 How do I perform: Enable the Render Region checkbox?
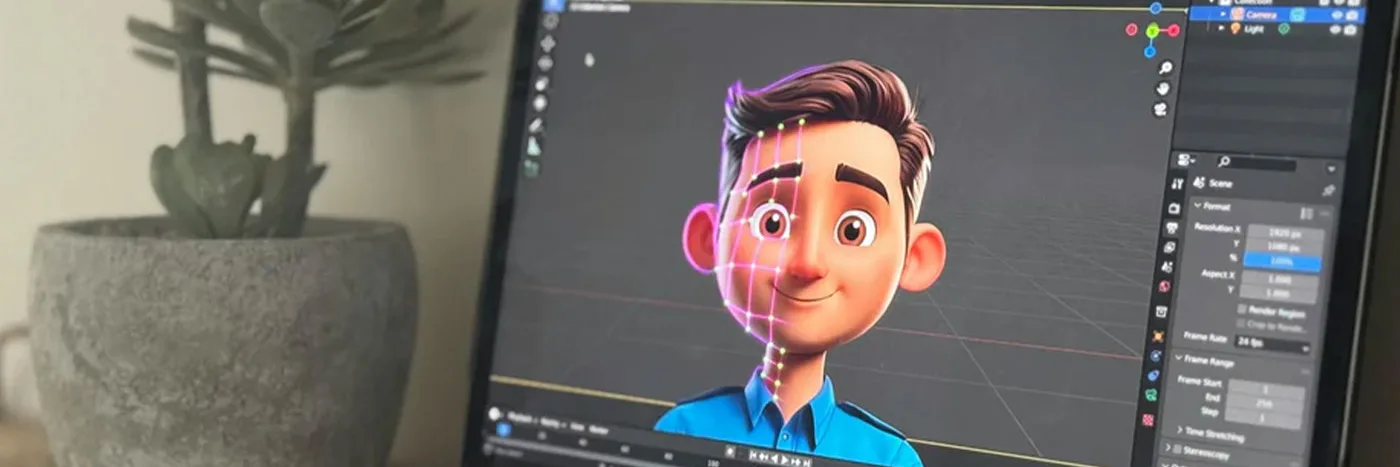click(1241, 310)
